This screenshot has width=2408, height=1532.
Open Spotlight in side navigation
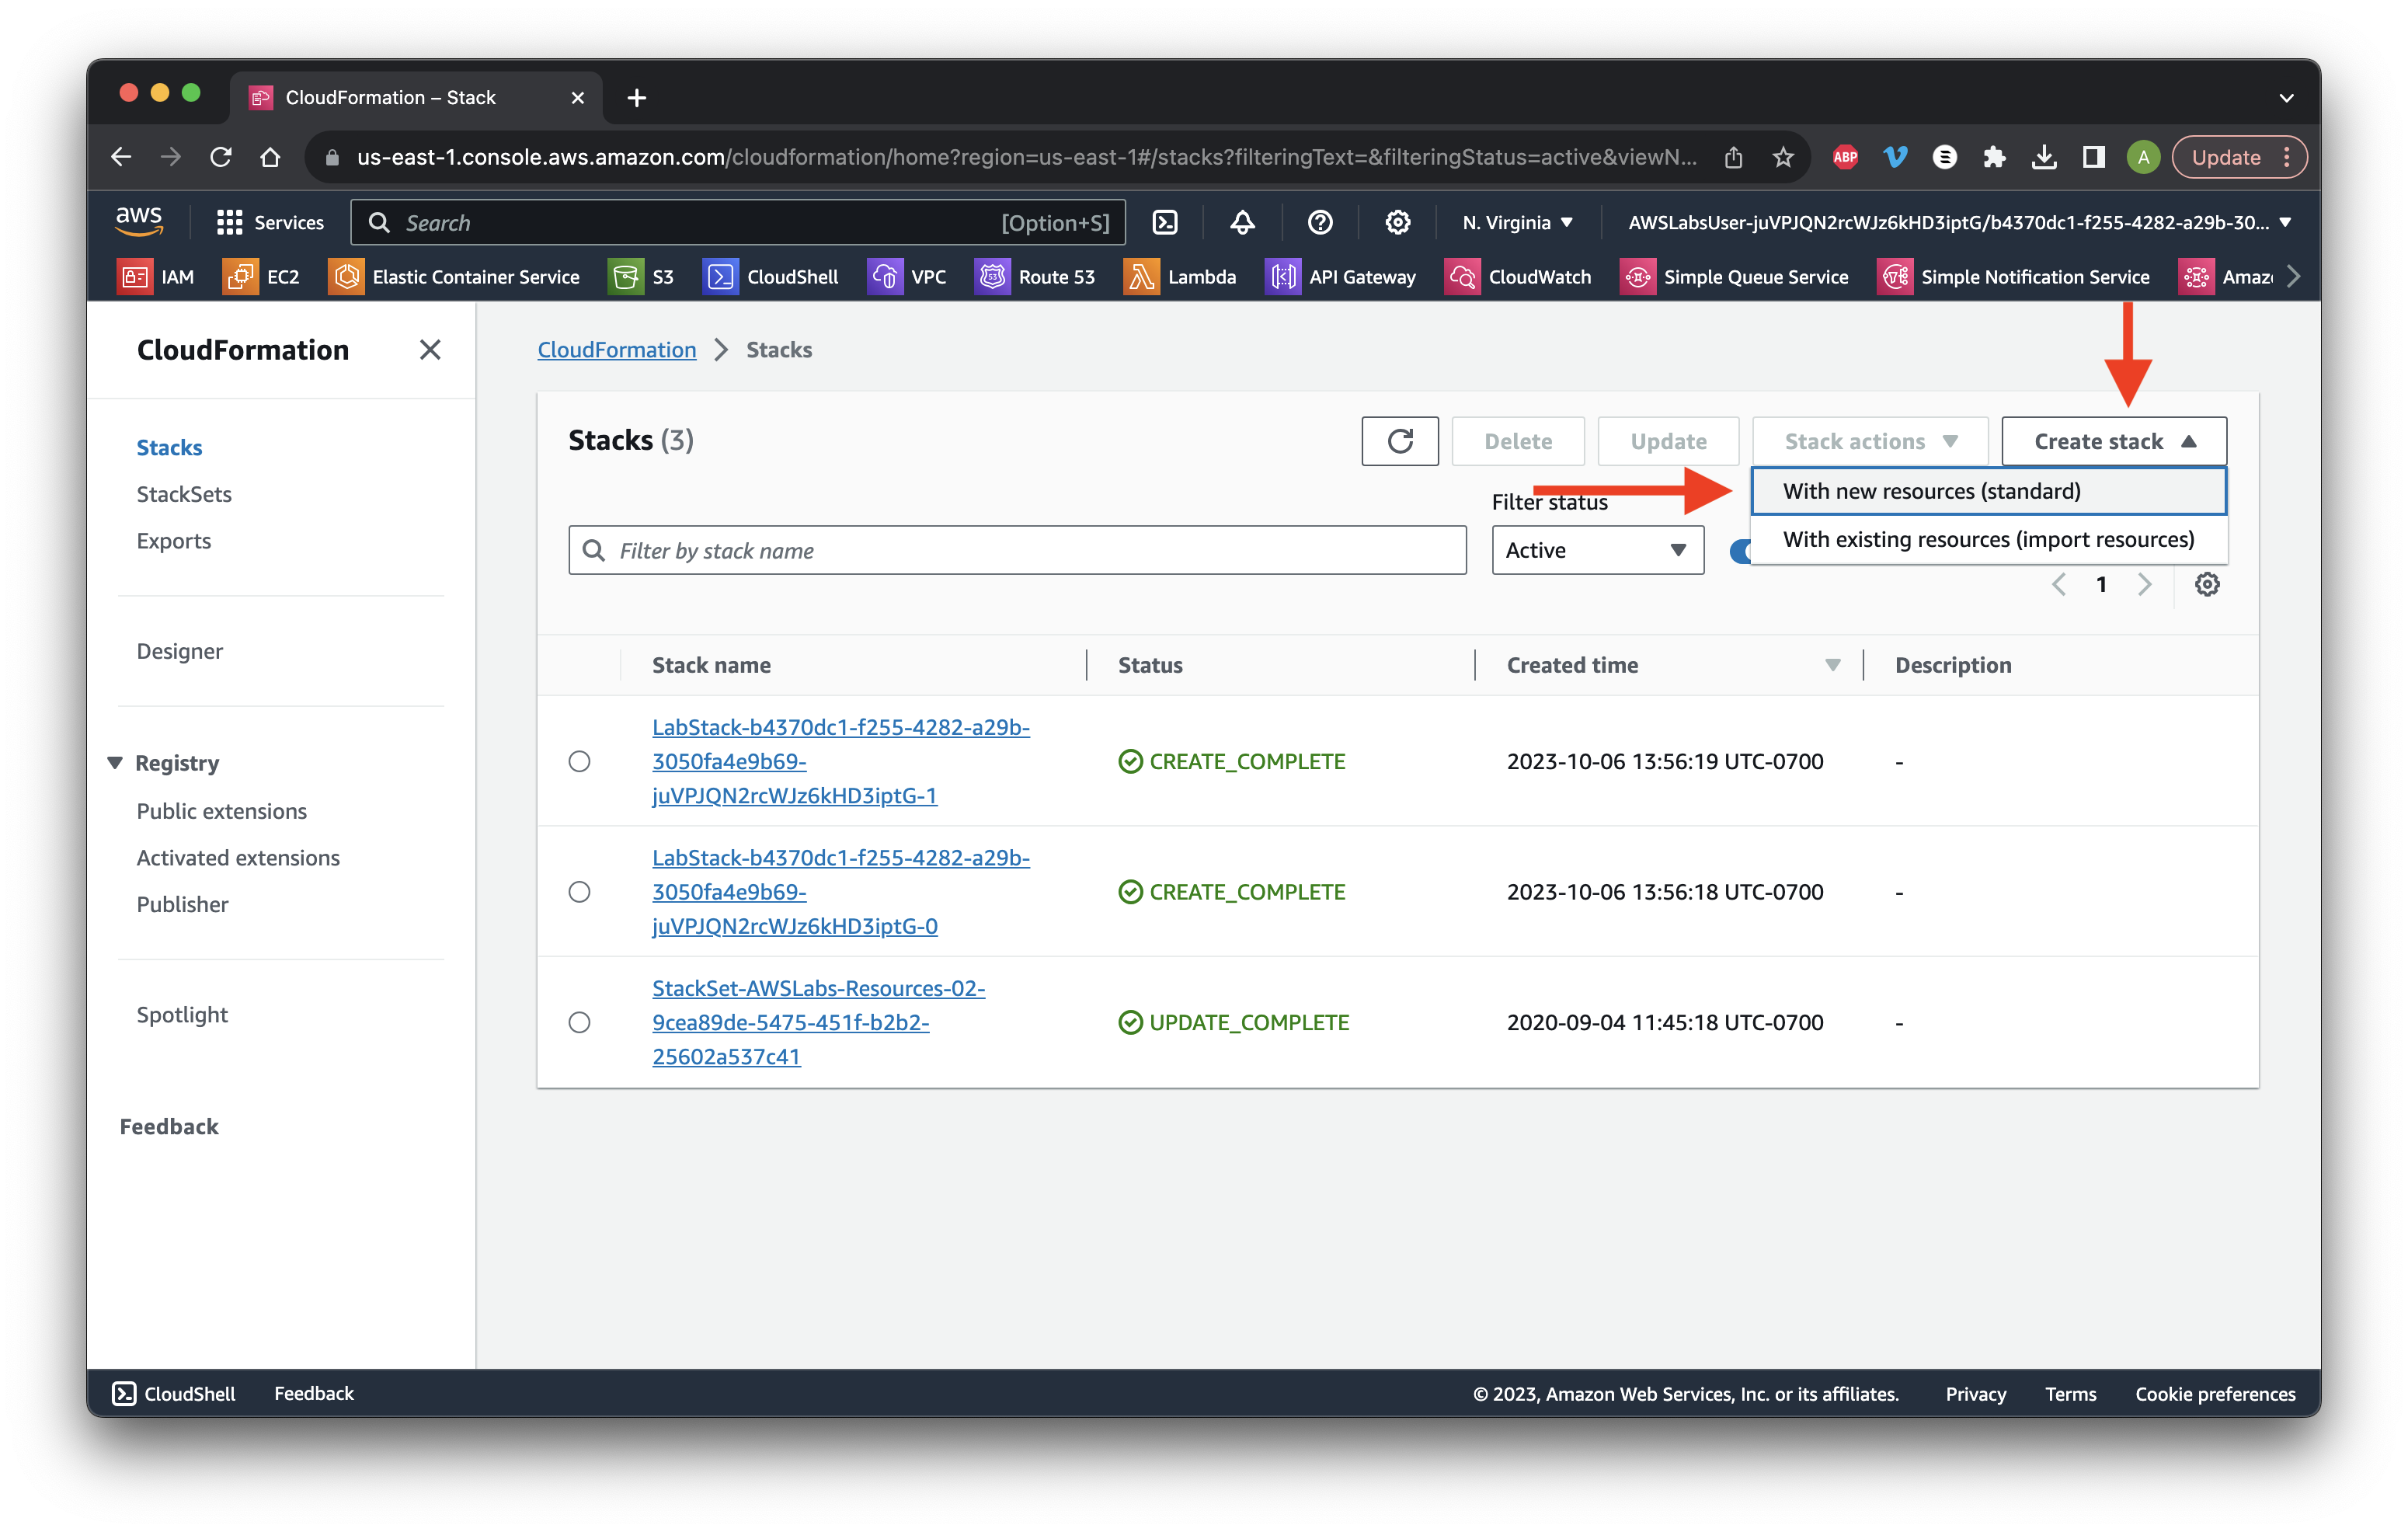(182, 1014)
